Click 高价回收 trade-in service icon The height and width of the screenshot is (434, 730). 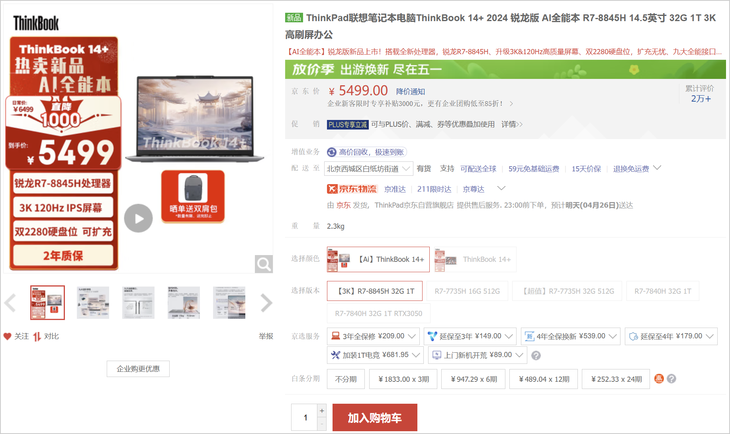pos(331,152)
